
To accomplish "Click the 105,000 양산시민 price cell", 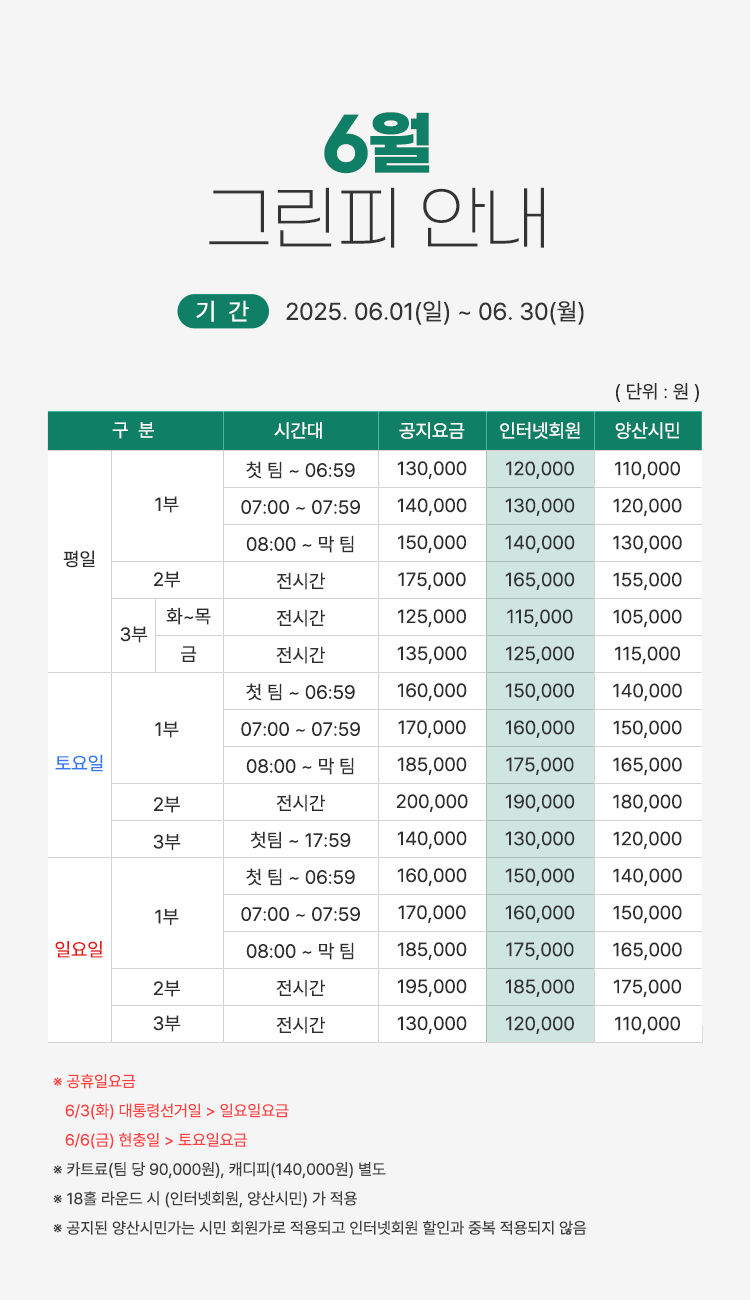I will pos(647,617).
